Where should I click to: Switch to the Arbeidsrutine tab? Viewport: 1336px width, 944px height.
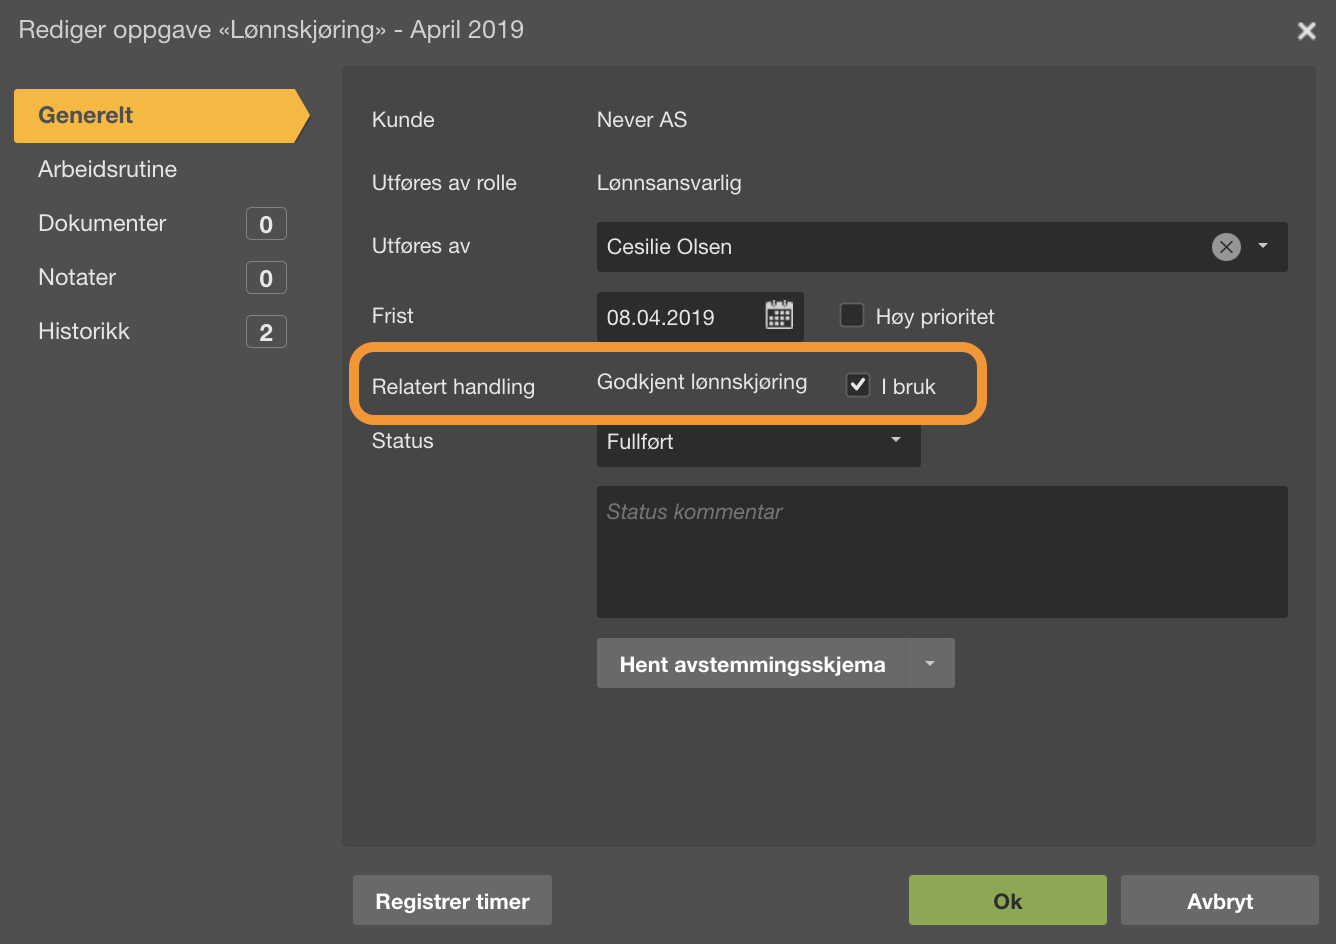[x=107, y=169]
